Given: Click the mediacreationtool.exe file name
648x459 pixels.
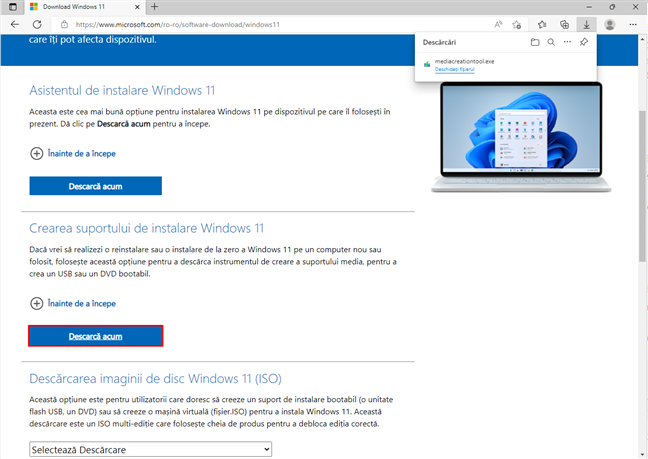Looking at the screenshot, I should click(465, 61).
